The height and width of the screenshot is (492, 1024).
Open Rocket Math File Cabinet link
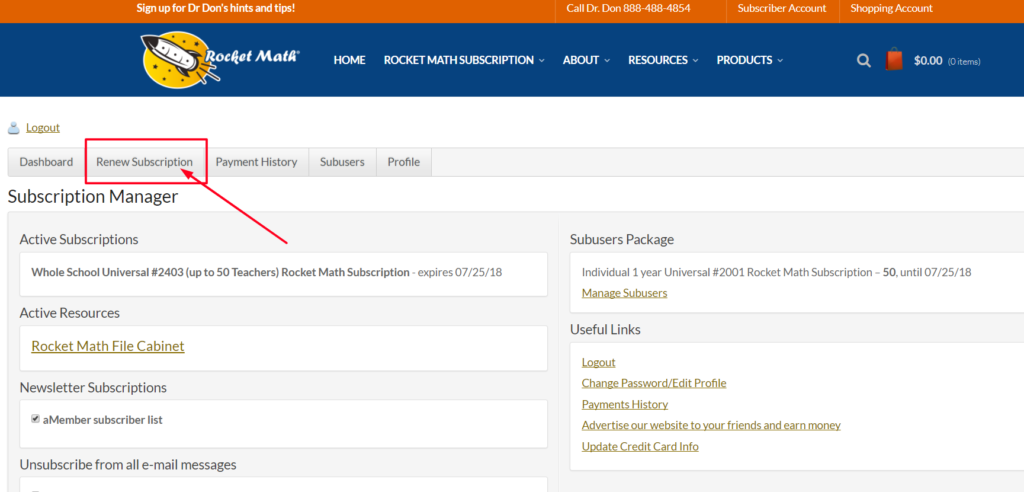[x=108, y=346]
